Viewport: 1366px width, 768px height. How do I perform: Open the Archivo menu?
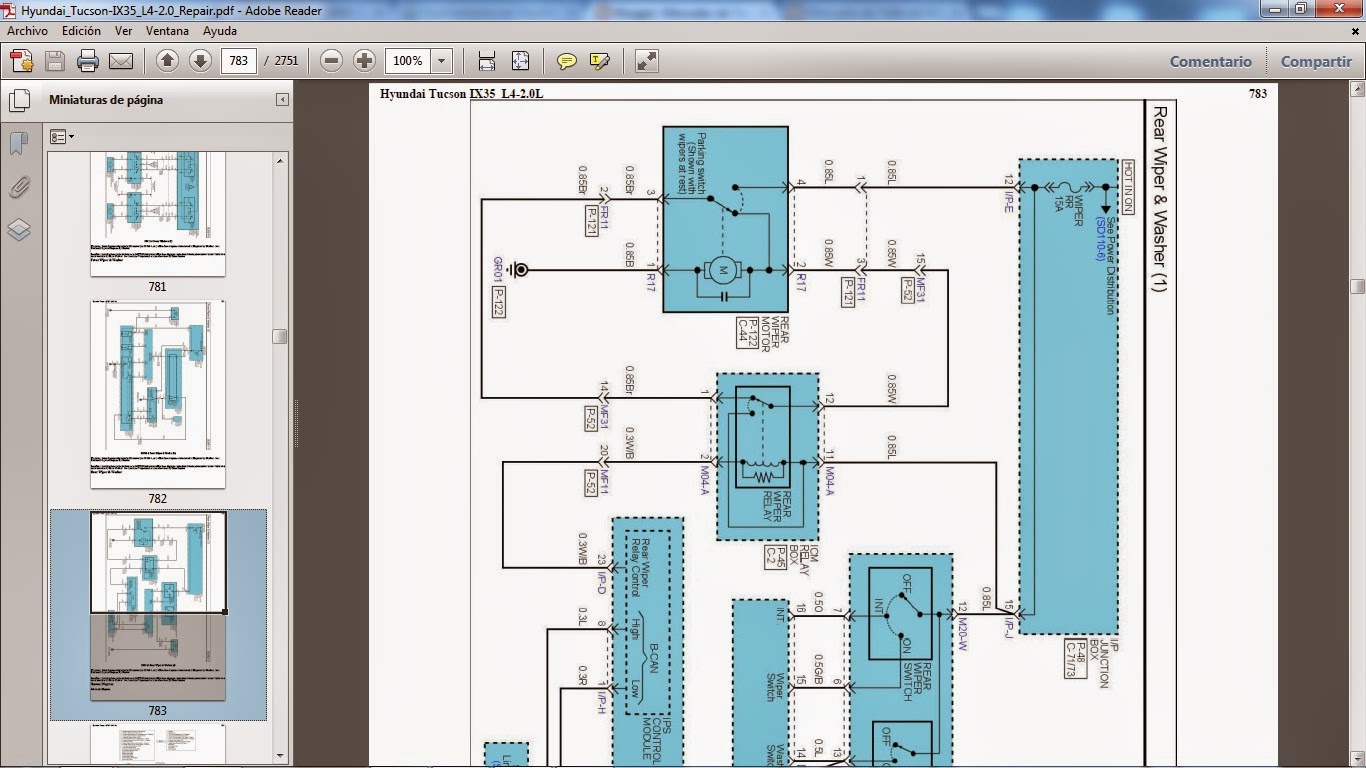point(28,31)
